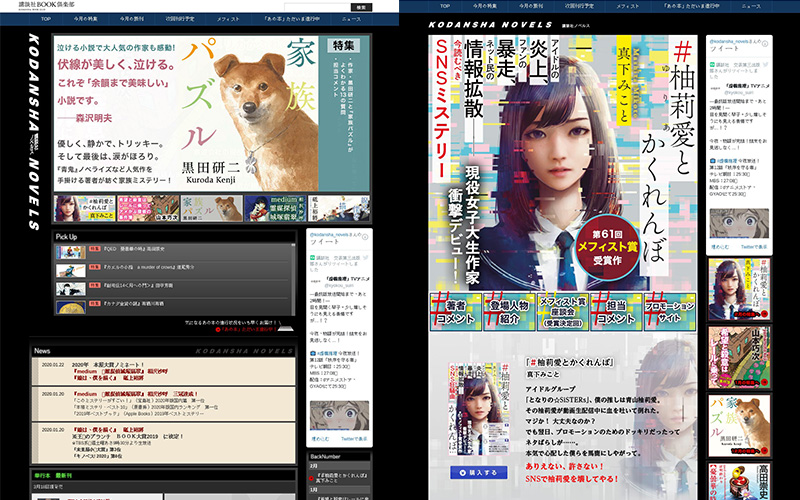
Task: Open the large #柚莉愛とかくれんぼ hero banner
Action: tap(563, 163)
